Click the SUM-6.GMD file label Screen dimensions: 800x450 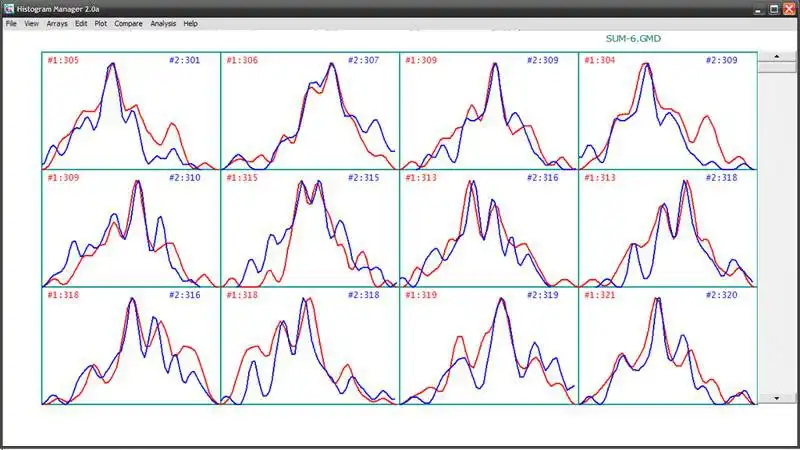633,38
